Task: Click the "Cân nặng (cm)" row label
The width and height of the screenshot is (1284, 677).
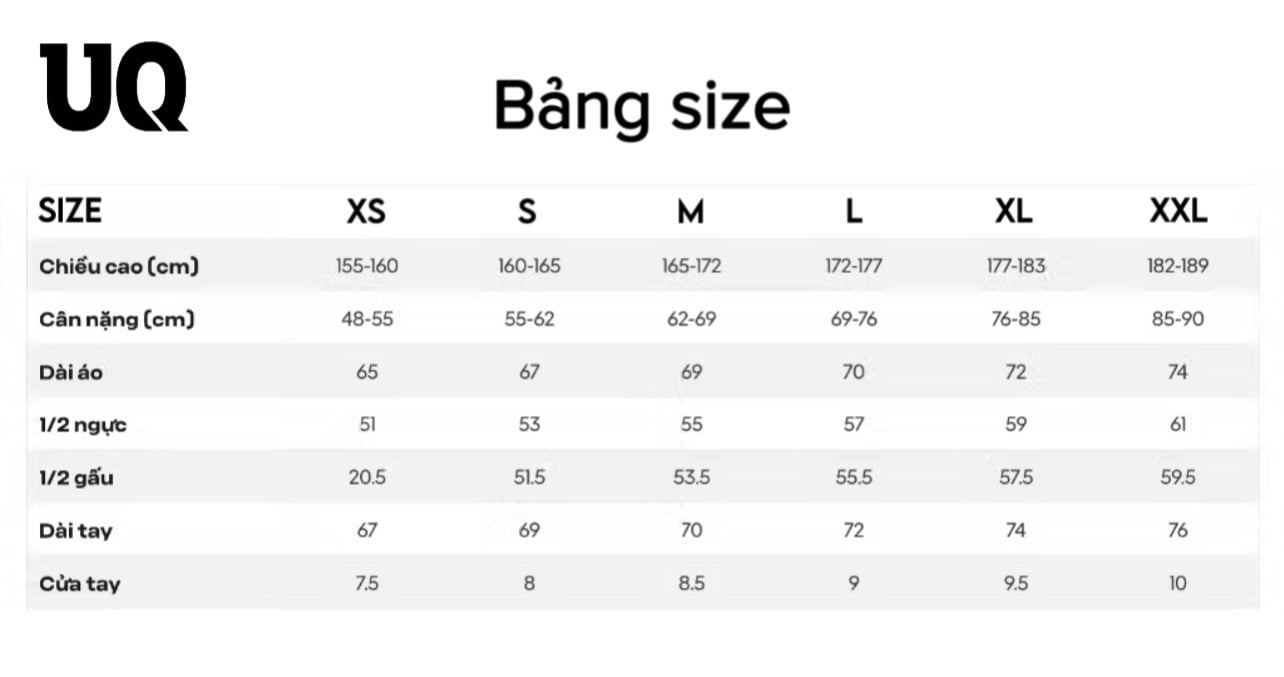Action: tap(117, 320)
